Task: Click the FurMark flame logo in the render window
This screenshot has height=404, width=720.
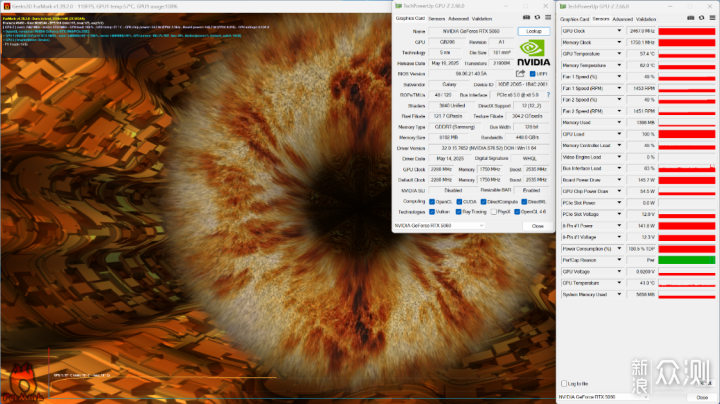Action: [x=22, y=382]
